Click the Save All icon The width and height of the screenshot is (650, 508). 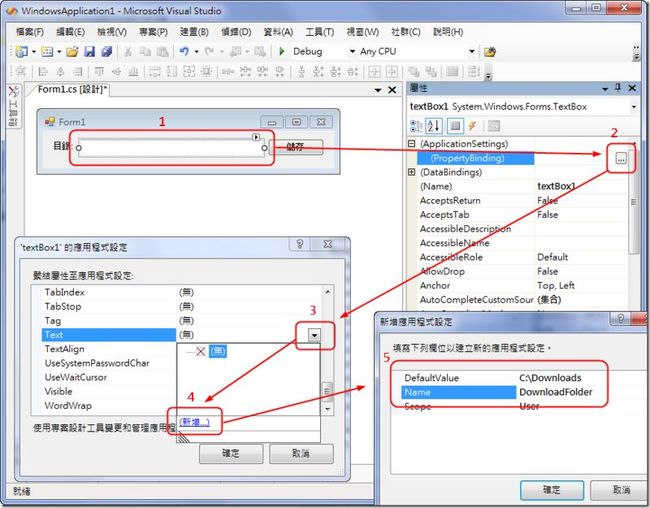[x=107, y=51]
